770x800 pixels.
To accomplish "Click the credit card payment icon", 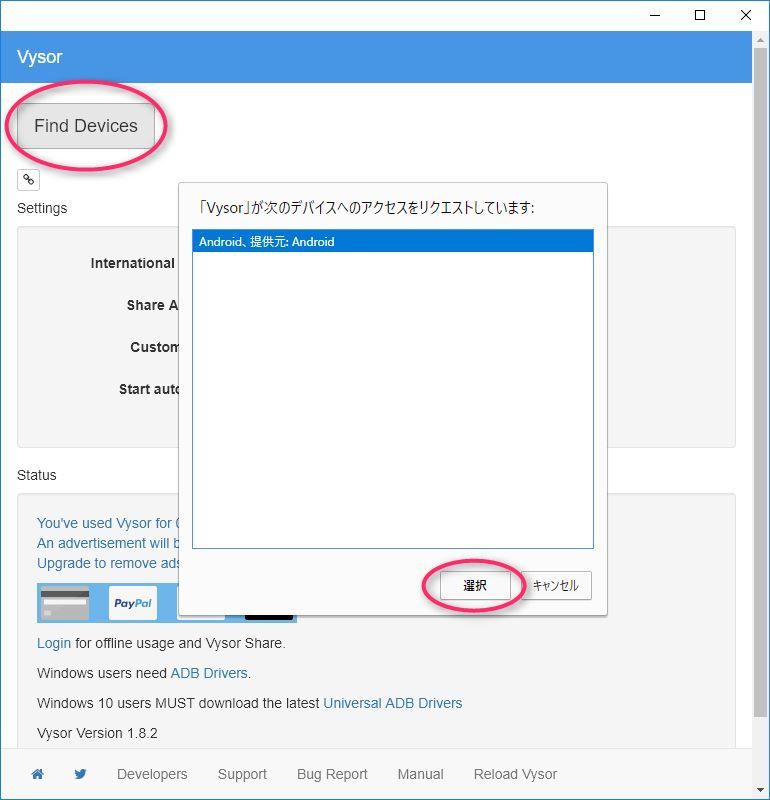I will tap(65, 603).
